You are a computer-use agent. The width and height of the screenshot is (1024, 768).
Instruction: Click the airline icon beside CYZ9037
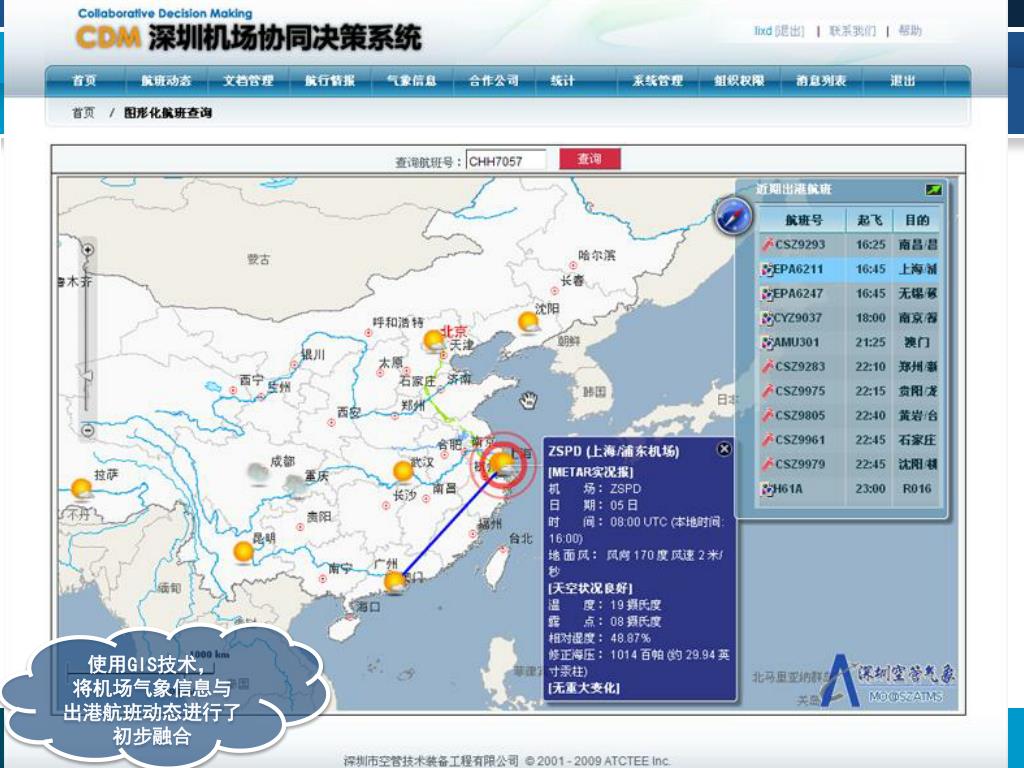click(767, 318)
